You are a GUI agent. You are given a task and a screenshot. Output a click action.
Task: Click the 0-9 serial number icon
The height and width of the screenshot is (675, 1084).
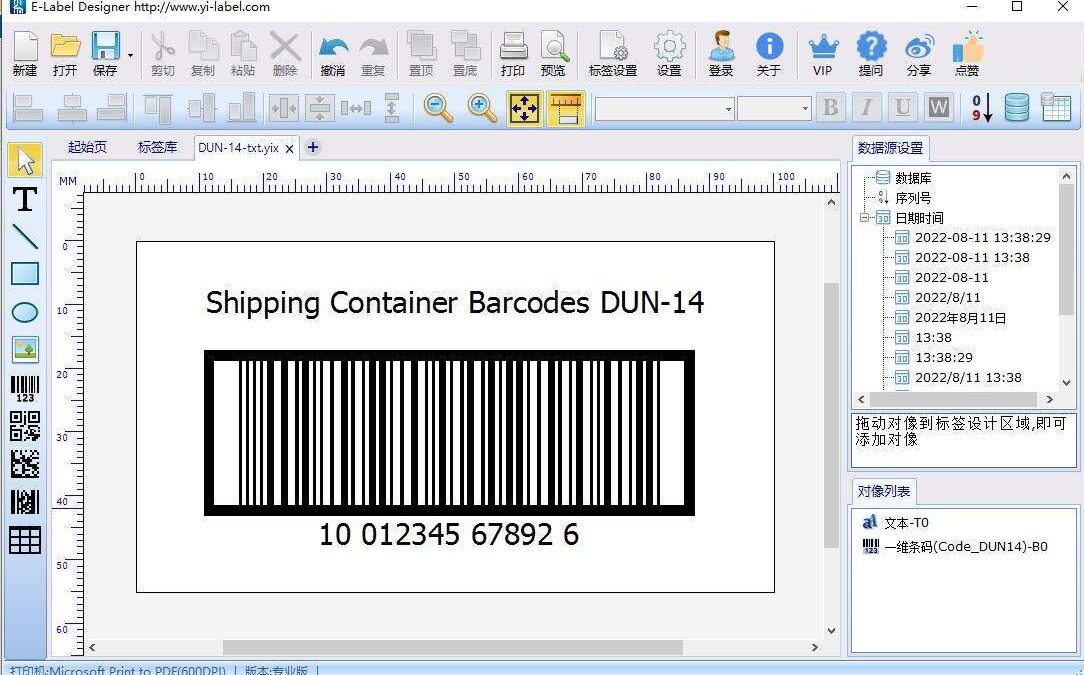coord(982,108)
